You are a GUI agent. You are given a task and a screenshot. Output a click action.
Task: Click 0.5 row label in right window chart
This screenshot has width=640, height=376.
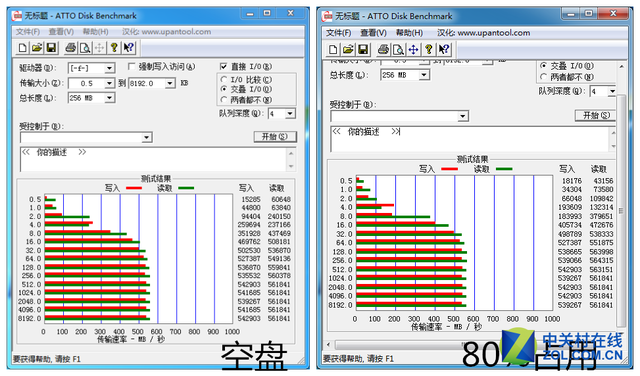click(x=346, y=180)
